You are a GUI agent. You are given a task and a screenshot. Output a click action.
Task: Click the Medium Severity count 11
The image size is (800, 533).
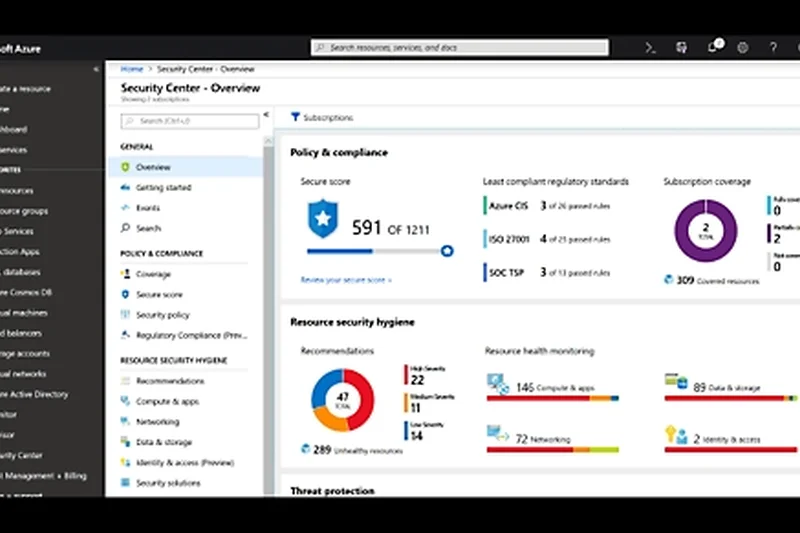coord(415,408)
